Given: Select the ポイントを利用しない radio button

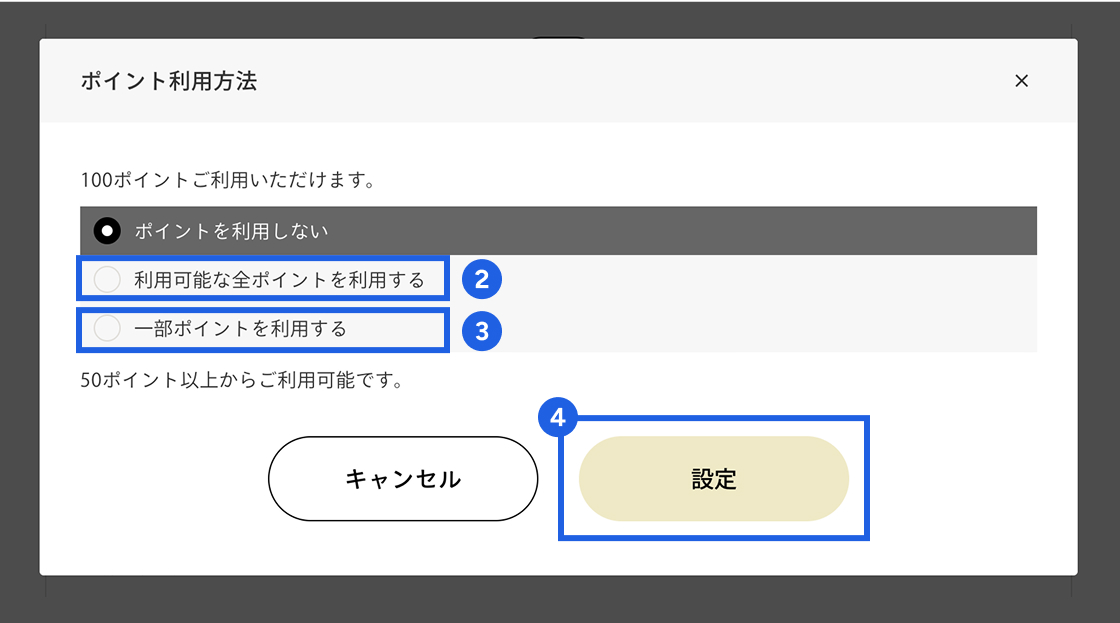Looking at the screenshot, I should 106,231.
